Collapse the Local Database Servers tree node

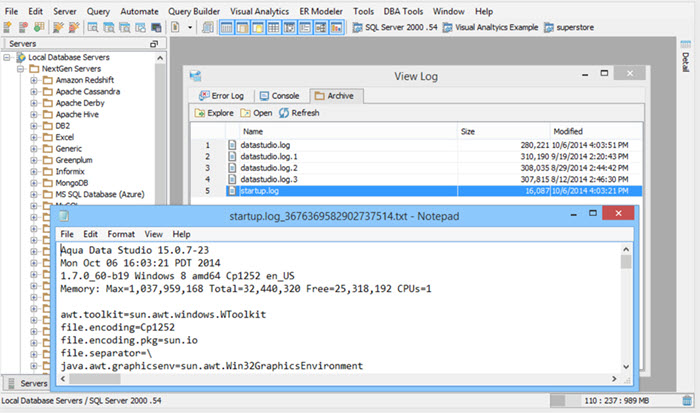[x=7, y=57]
